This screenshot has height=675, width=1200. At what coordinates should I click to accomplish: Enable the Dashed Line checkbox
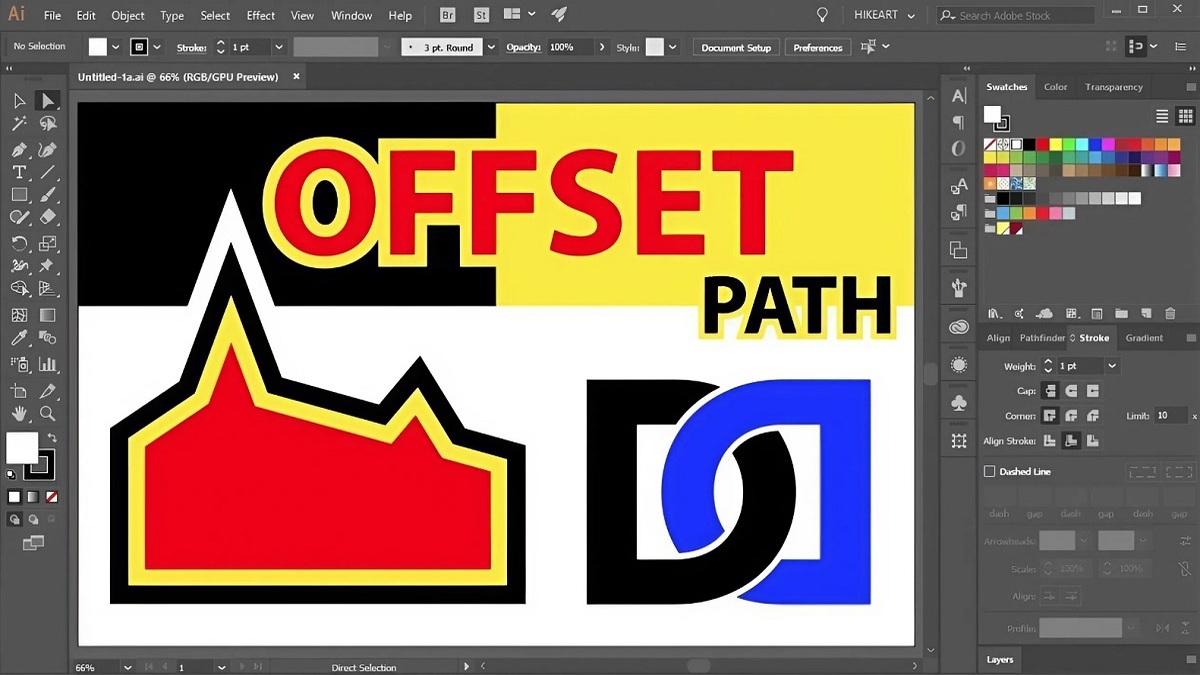pyautogui.click(x=990, y=471)
